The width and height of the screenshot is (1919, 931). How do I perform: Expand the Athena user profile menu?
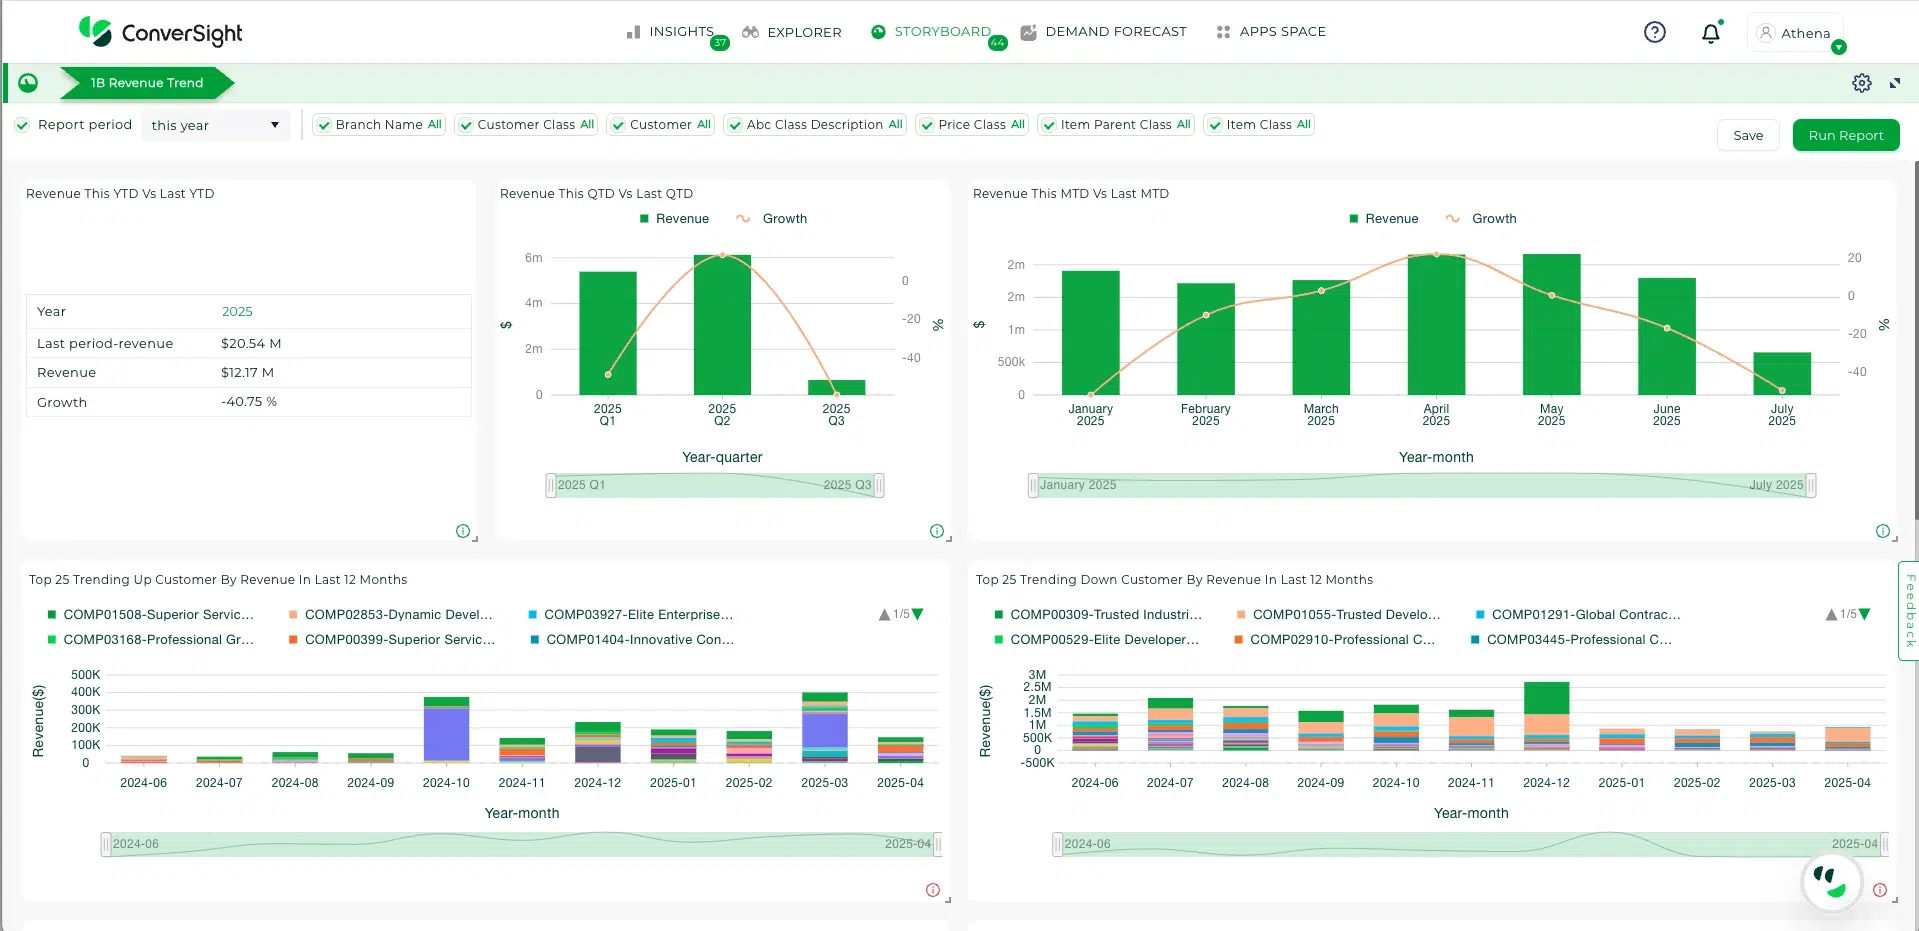tap(1838, 47)
